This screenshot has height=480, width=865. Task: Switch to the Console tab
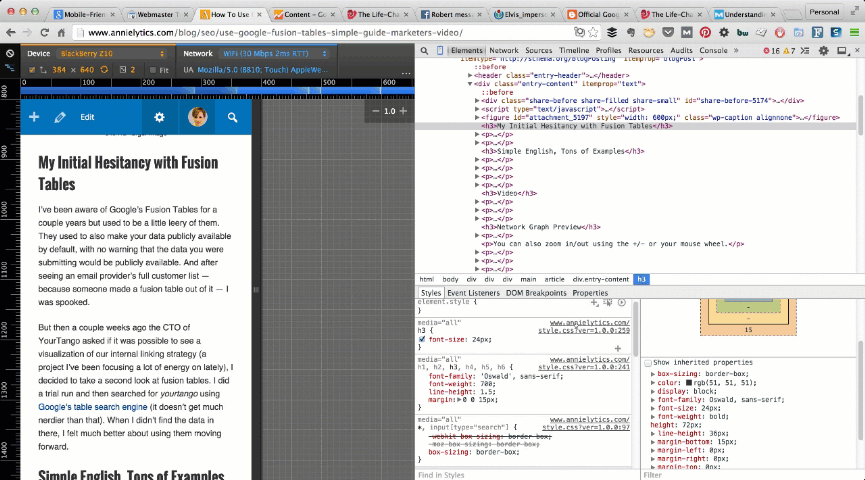coord(713,50)
